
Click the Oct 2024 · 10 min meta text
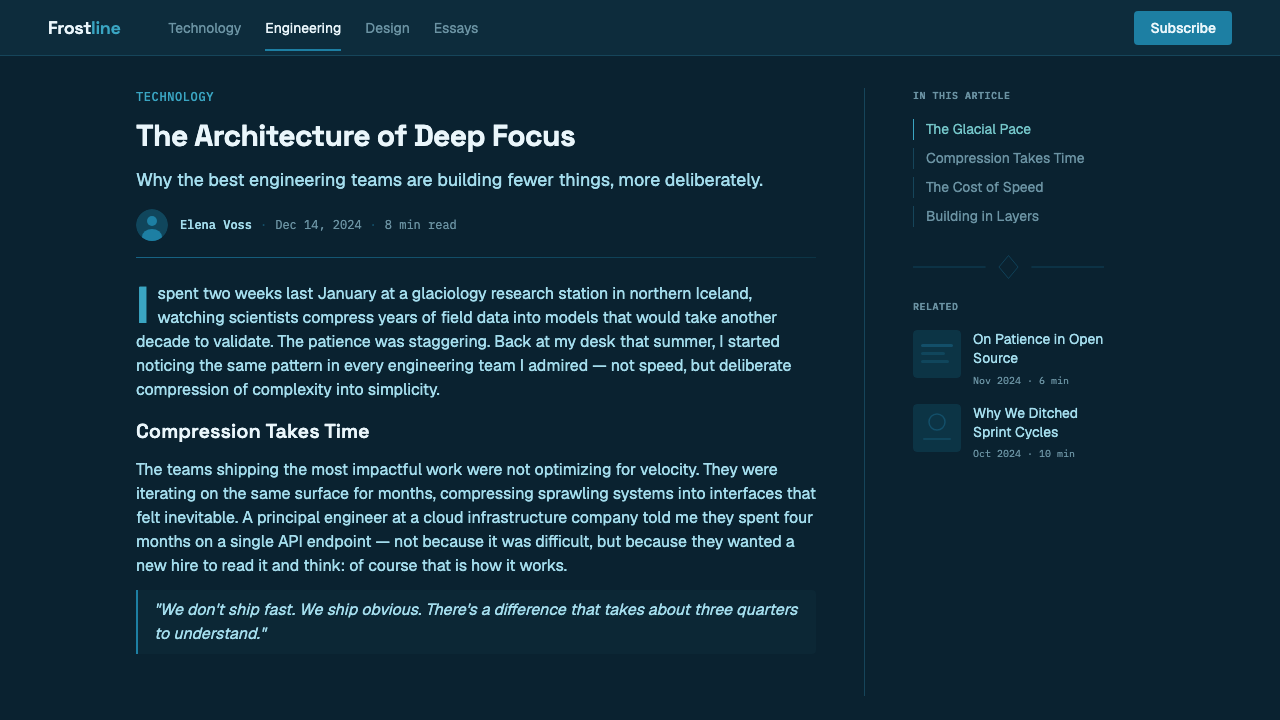(x=1024, y=454)
